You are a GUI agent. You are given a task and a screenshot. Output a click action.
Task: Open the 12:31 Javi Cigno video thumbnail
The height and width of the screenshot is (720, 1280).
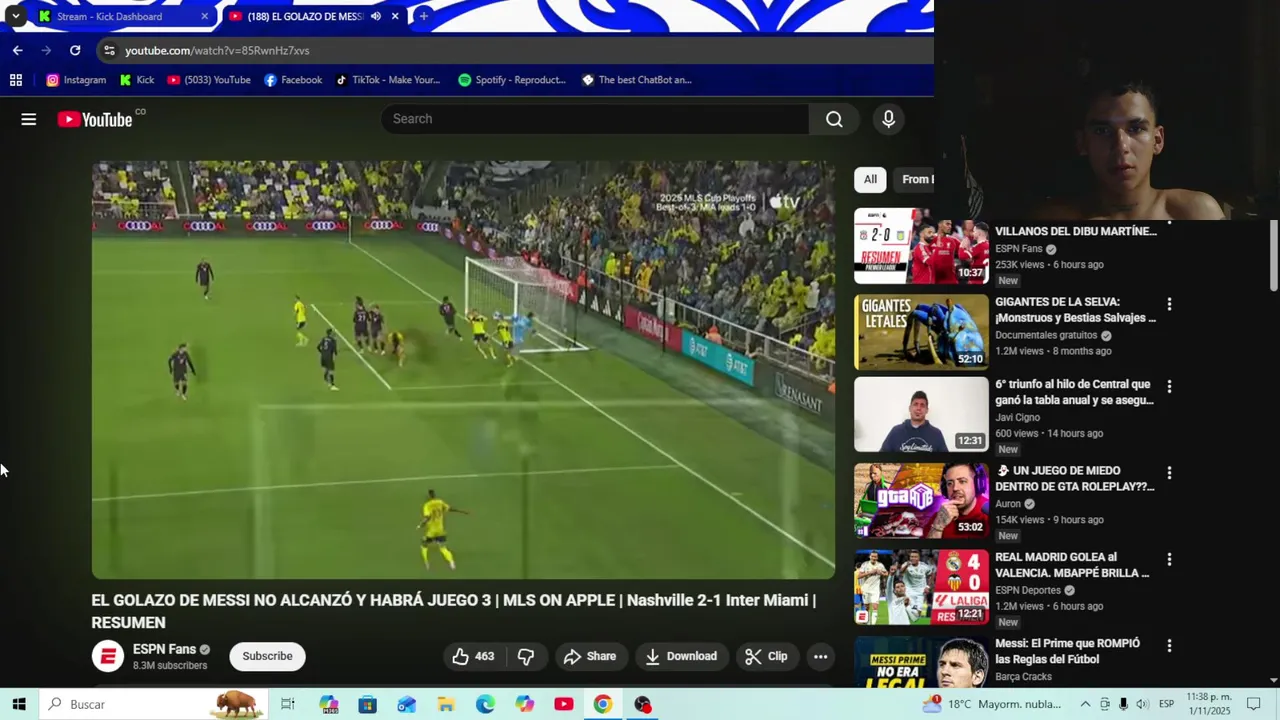921,415
